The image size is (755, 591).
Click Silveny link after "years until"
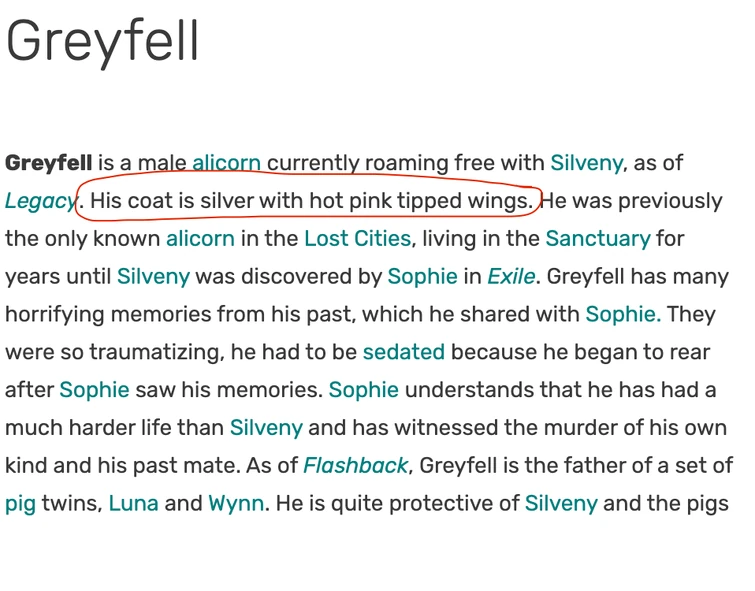pos(153,276)
